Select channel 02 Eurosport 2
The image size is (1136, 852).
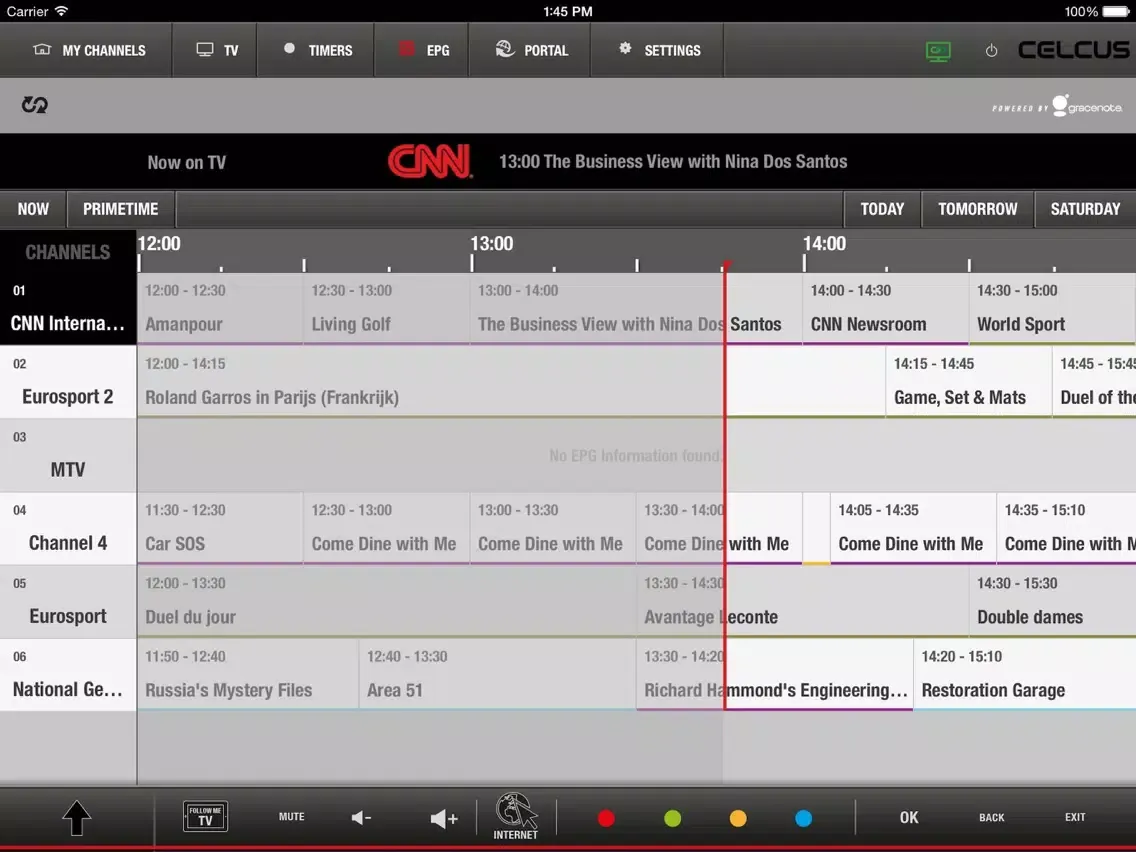68,382
